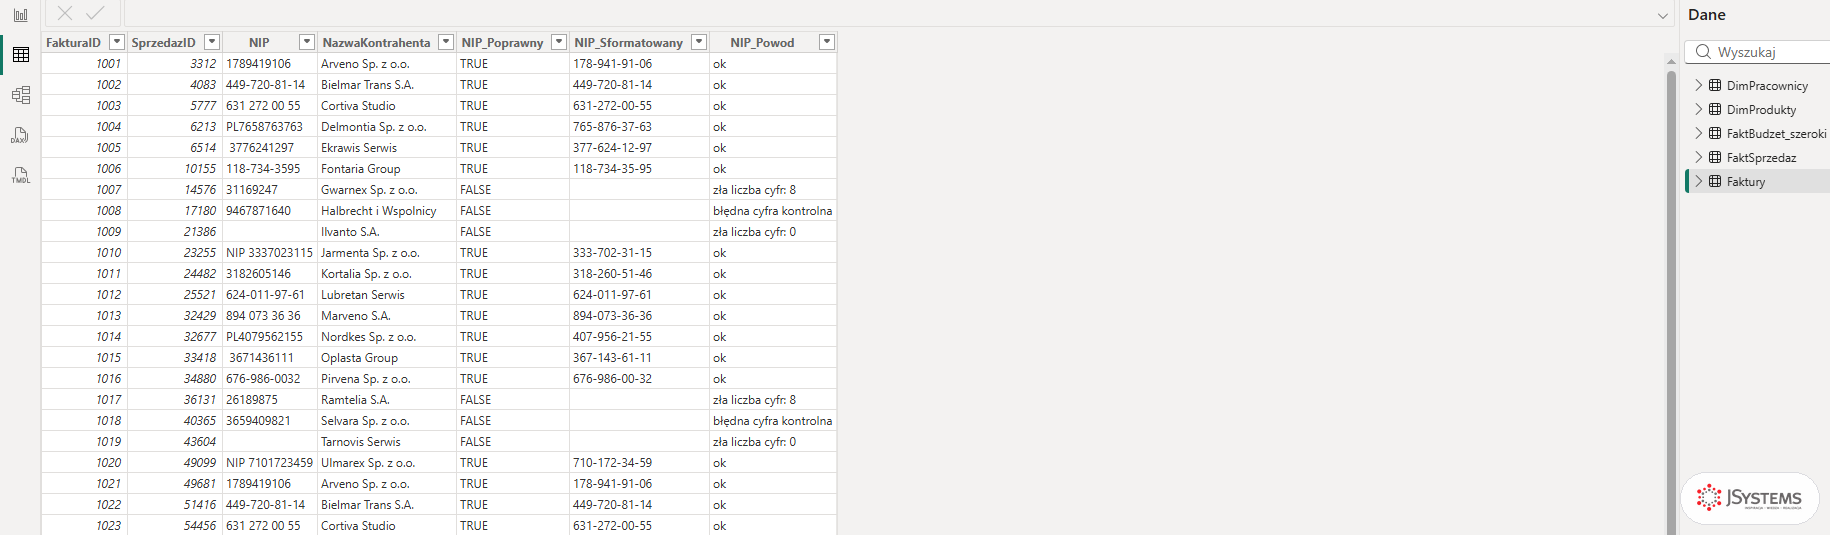Expand the DimProdukty table node
The width and height of the screenshot is (1830, 535).
pyautogui.click(x=1698, y=109)
